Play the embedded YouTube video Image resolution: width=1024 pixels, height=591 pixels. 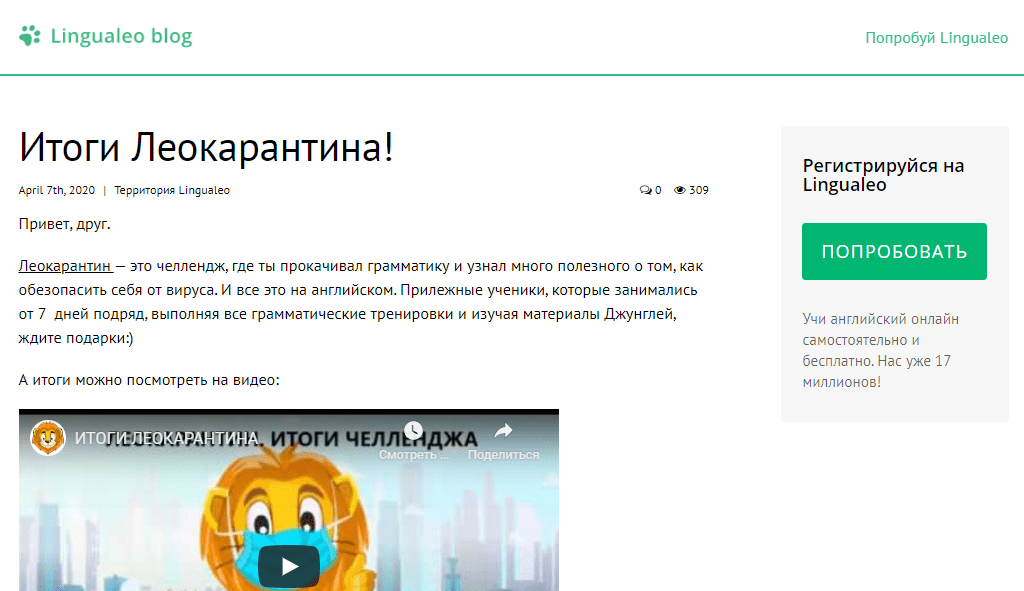point(289,566)
